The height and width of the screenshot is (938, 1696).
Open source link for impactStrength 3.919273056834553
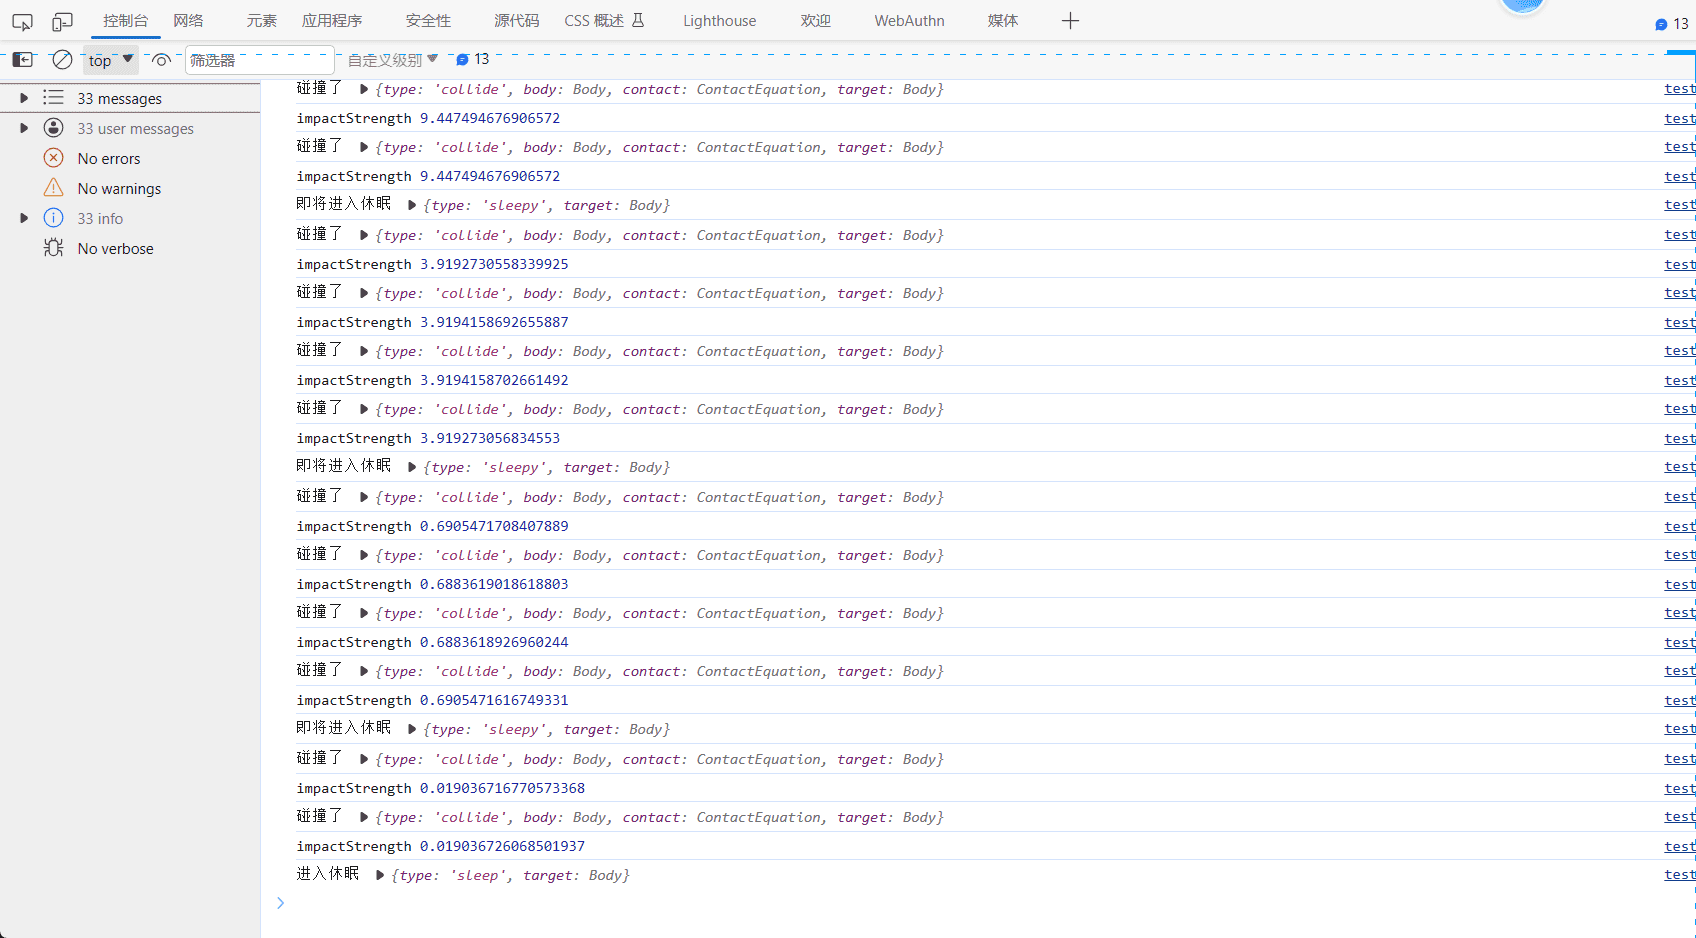pyautogui.click(x=1680, y=438)
